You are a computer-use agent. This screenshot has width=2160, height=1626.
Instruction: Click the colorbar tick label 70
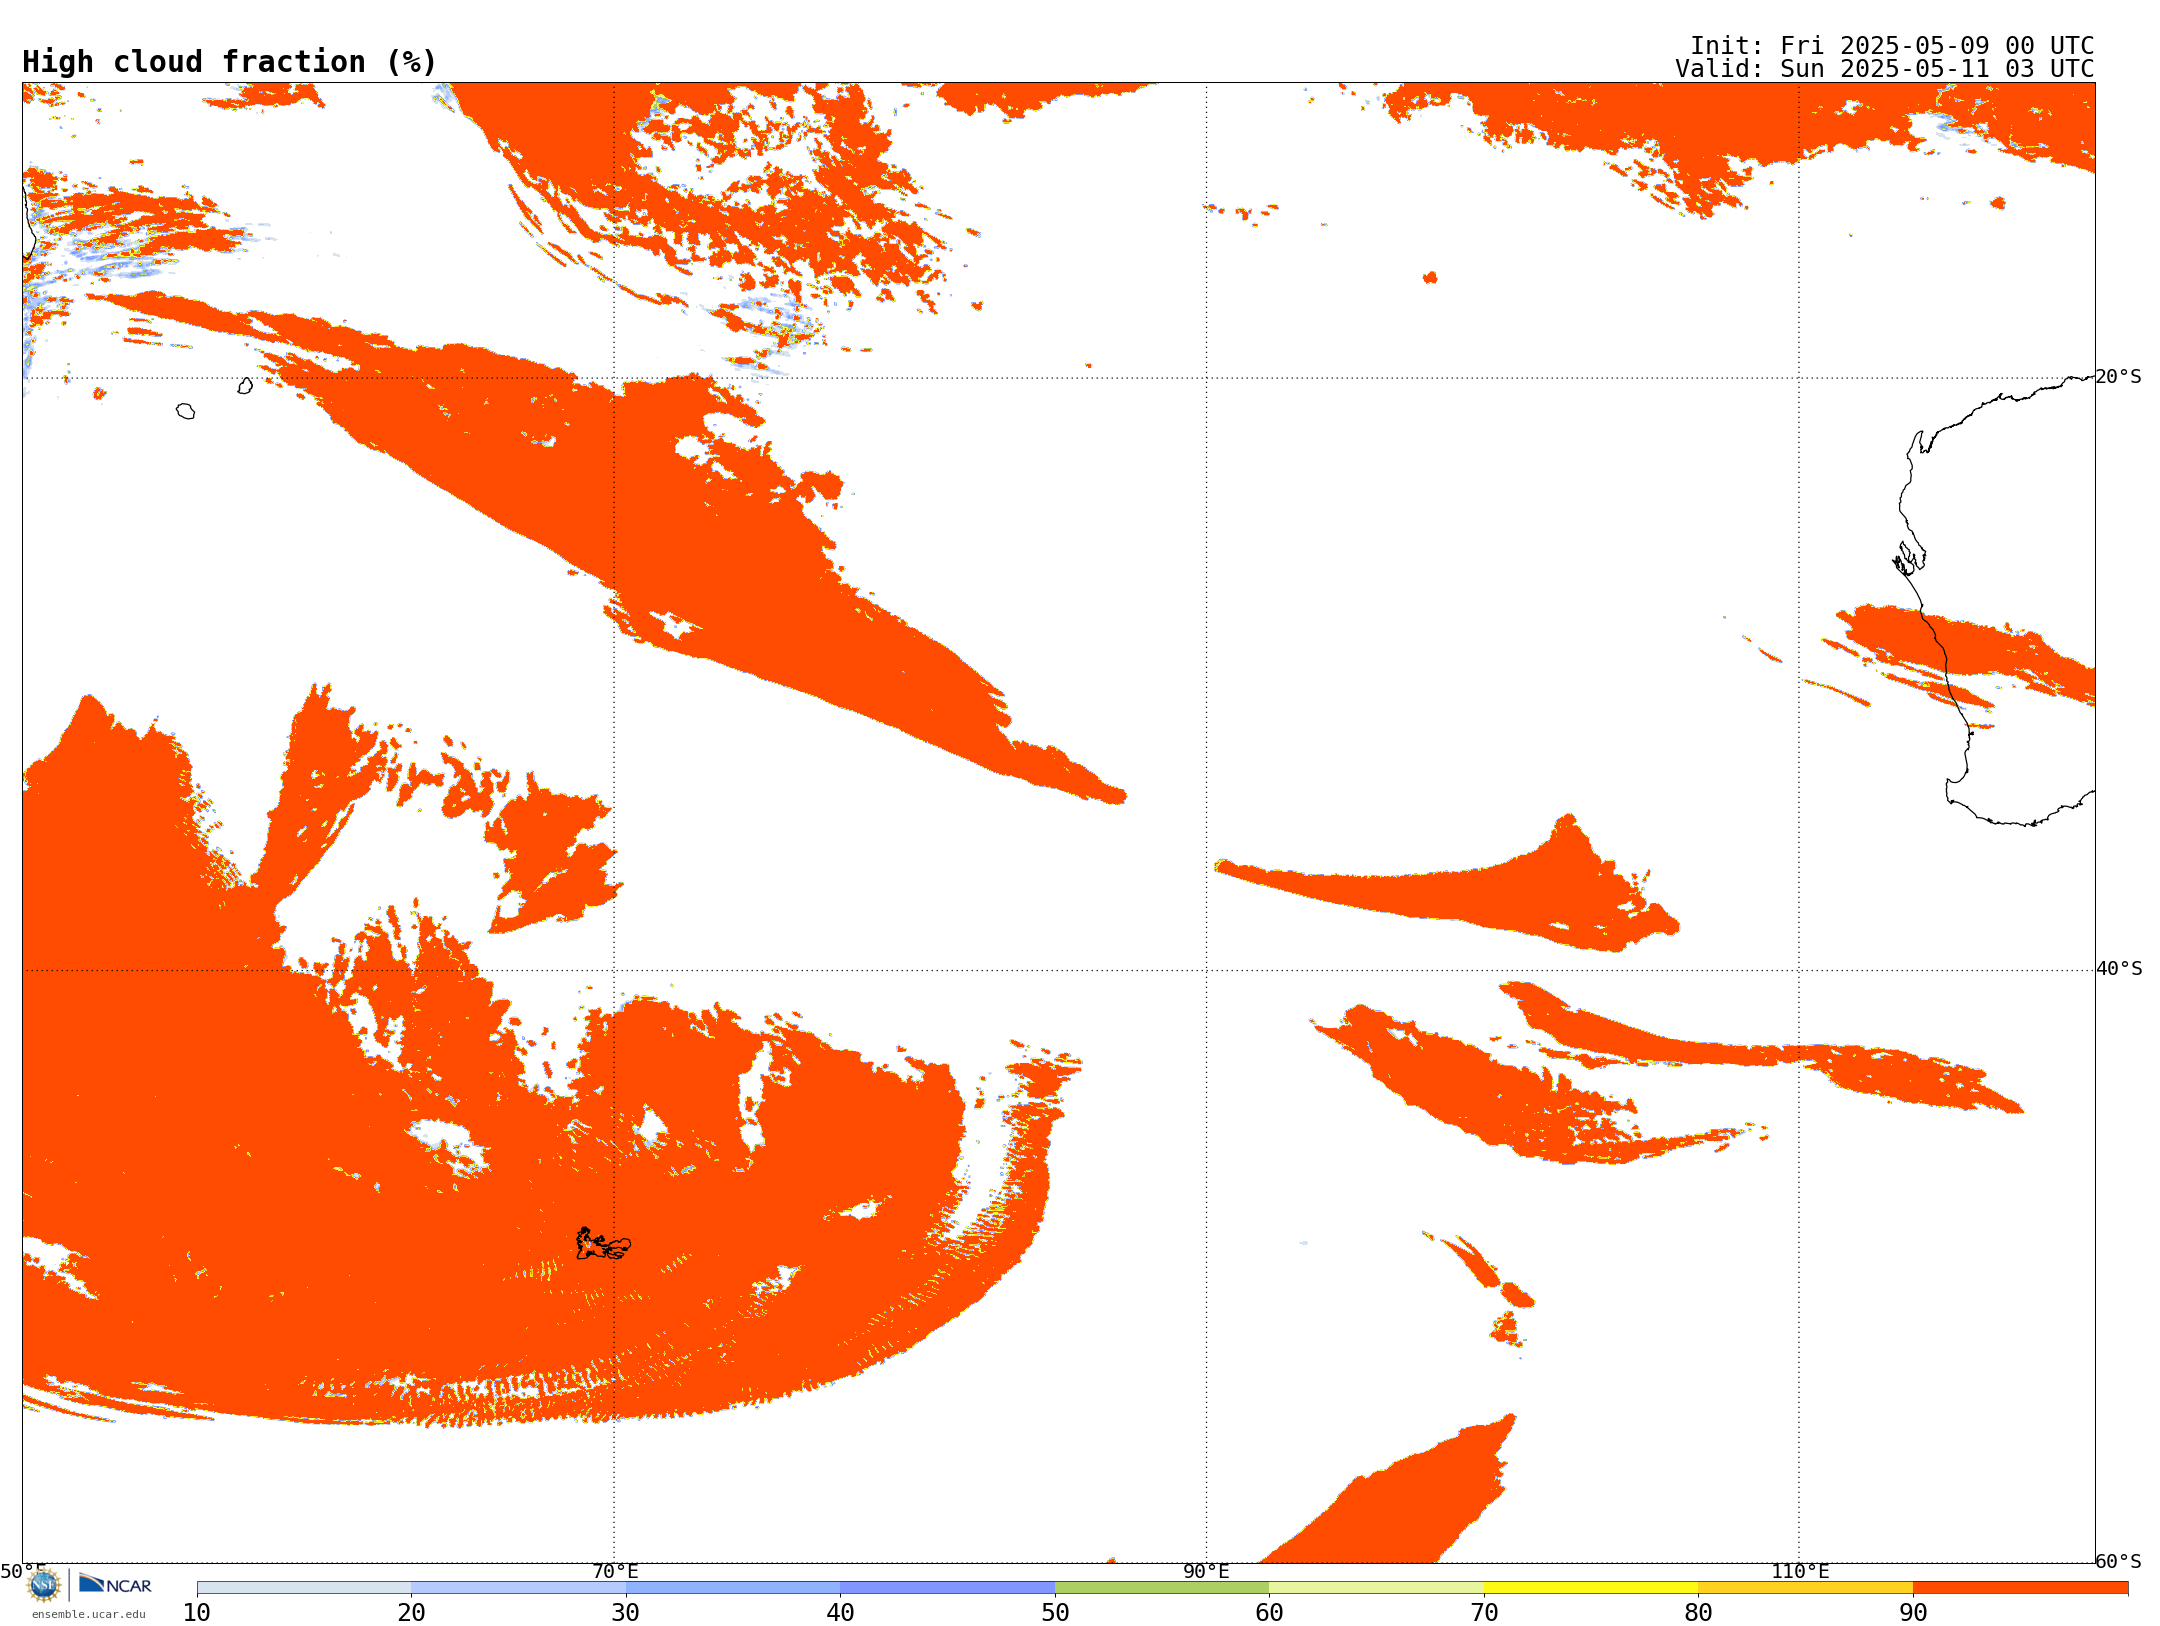tap(1484, 1613)
